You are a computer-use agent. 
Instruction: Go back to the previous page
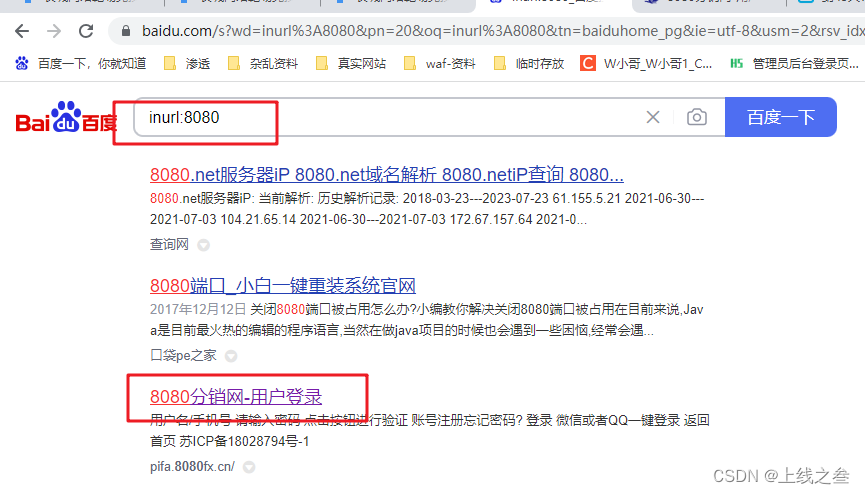[x=22, y=31]
